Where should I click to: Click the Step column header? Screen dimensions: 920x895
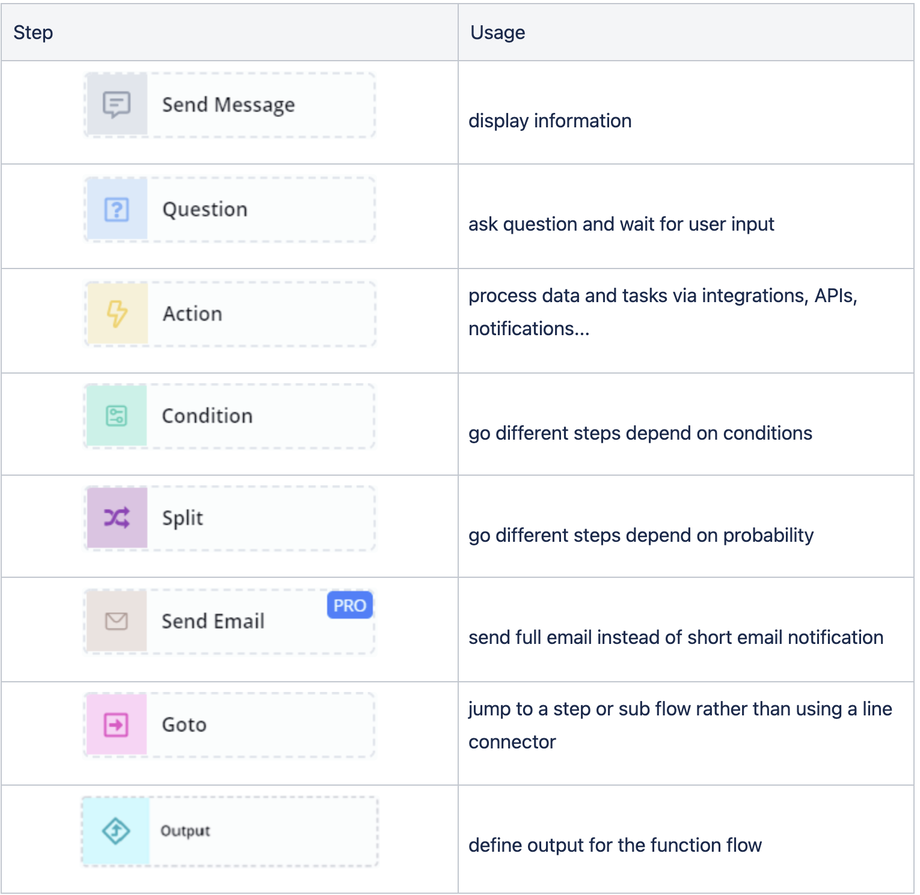[x=33, y=33]
